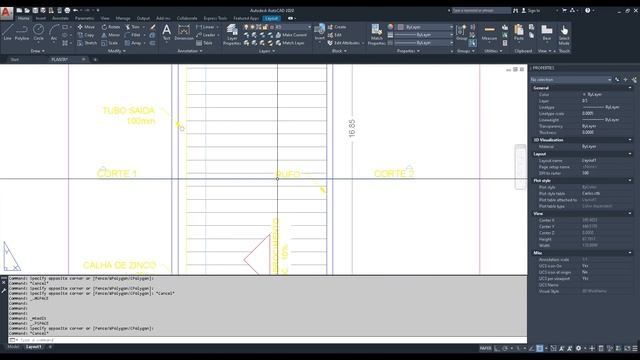This screenshot has width=640, height=360.
Task: Click the Paste clipboard tool
Action: (519, 32)
